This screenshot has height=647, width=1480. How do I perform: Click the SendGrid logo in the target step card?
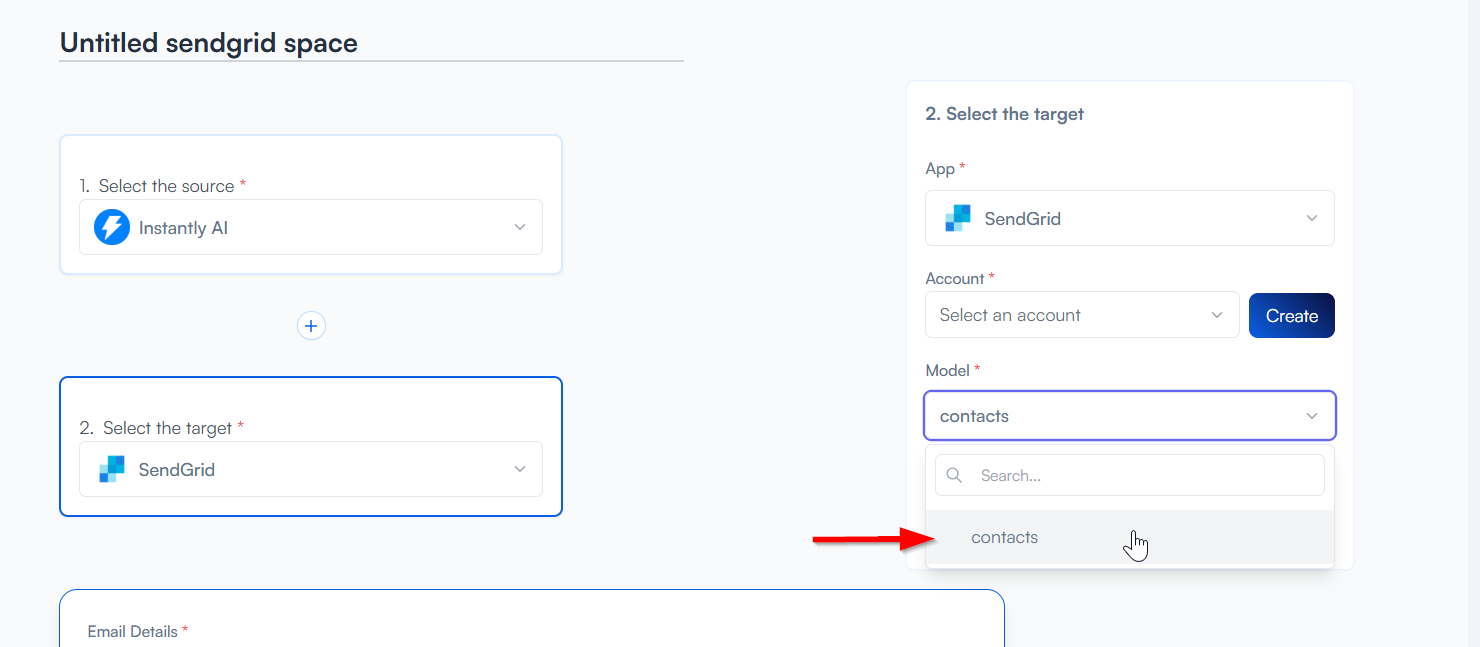pyautogui.click(x=112, y=469)
